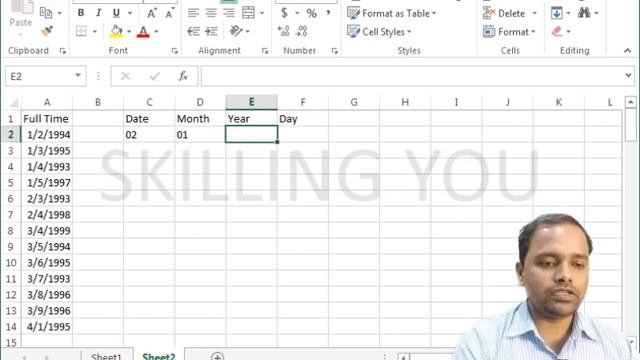Viewport: 640px width, 360px height.
Task: Click the Copy icon
Action: (x=46, y=13)
